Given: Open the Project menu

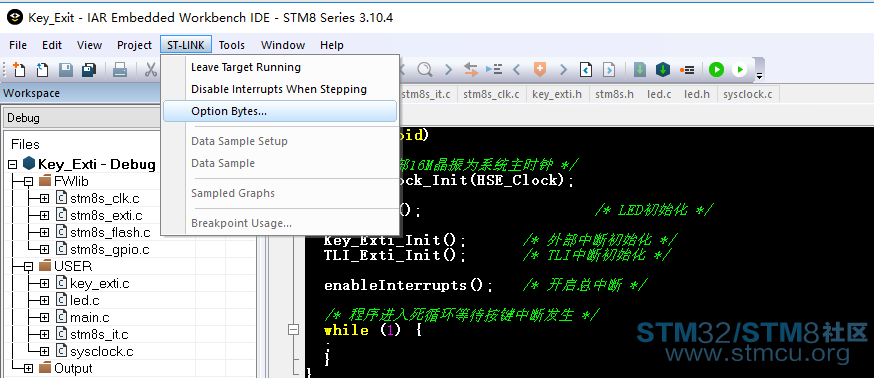Looking at the screenshot, I should [x=134, y=45].
